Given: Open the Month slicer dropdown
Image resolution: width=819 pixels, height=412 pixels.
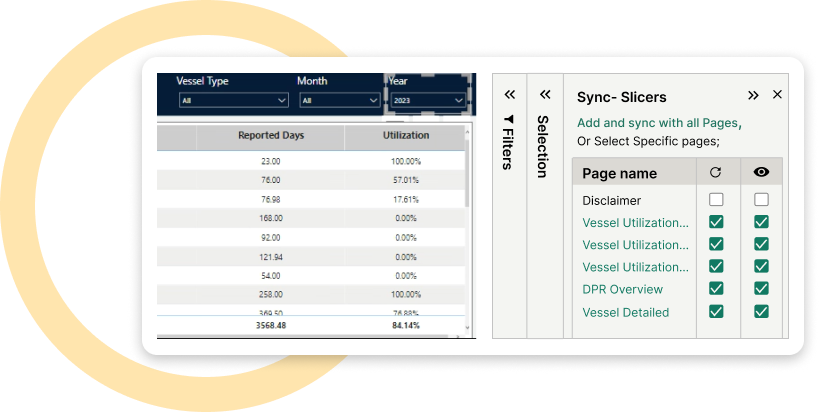Looking at the screenshot, I should [x=336, y=100].
